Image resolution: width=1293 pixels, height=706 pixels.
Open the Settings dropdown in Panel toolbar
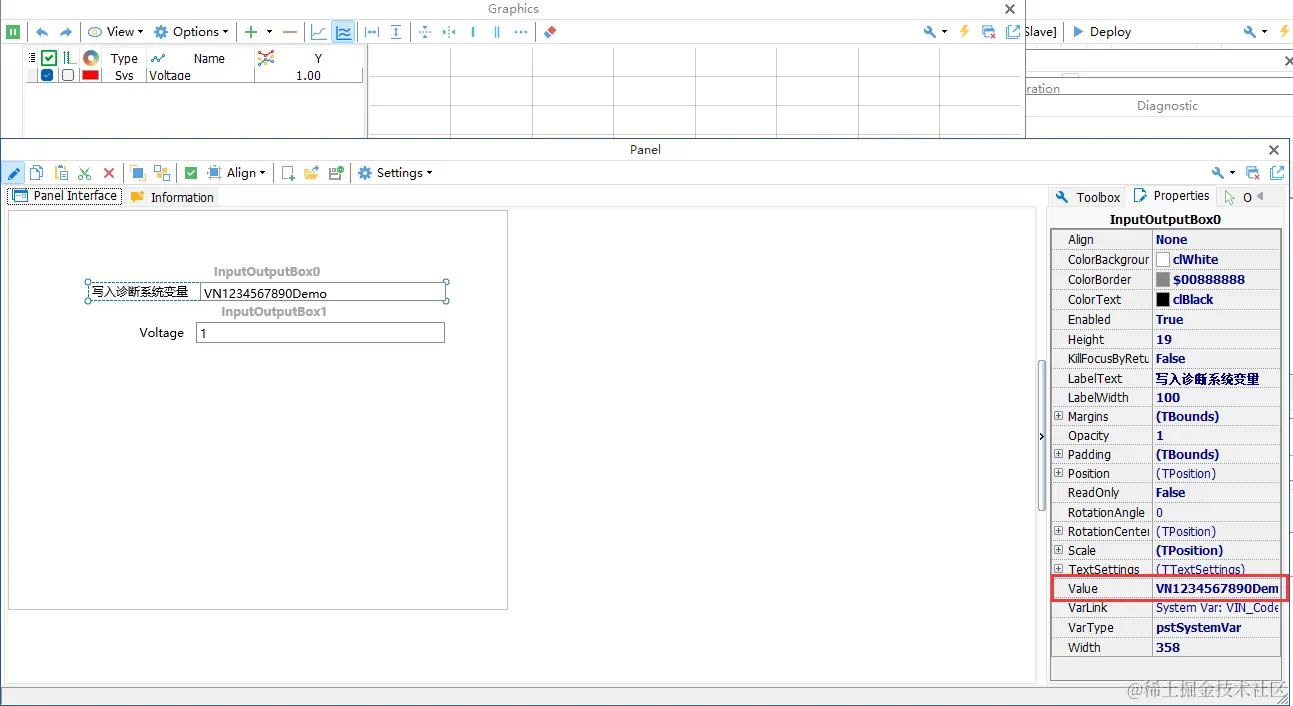point(395,173)
